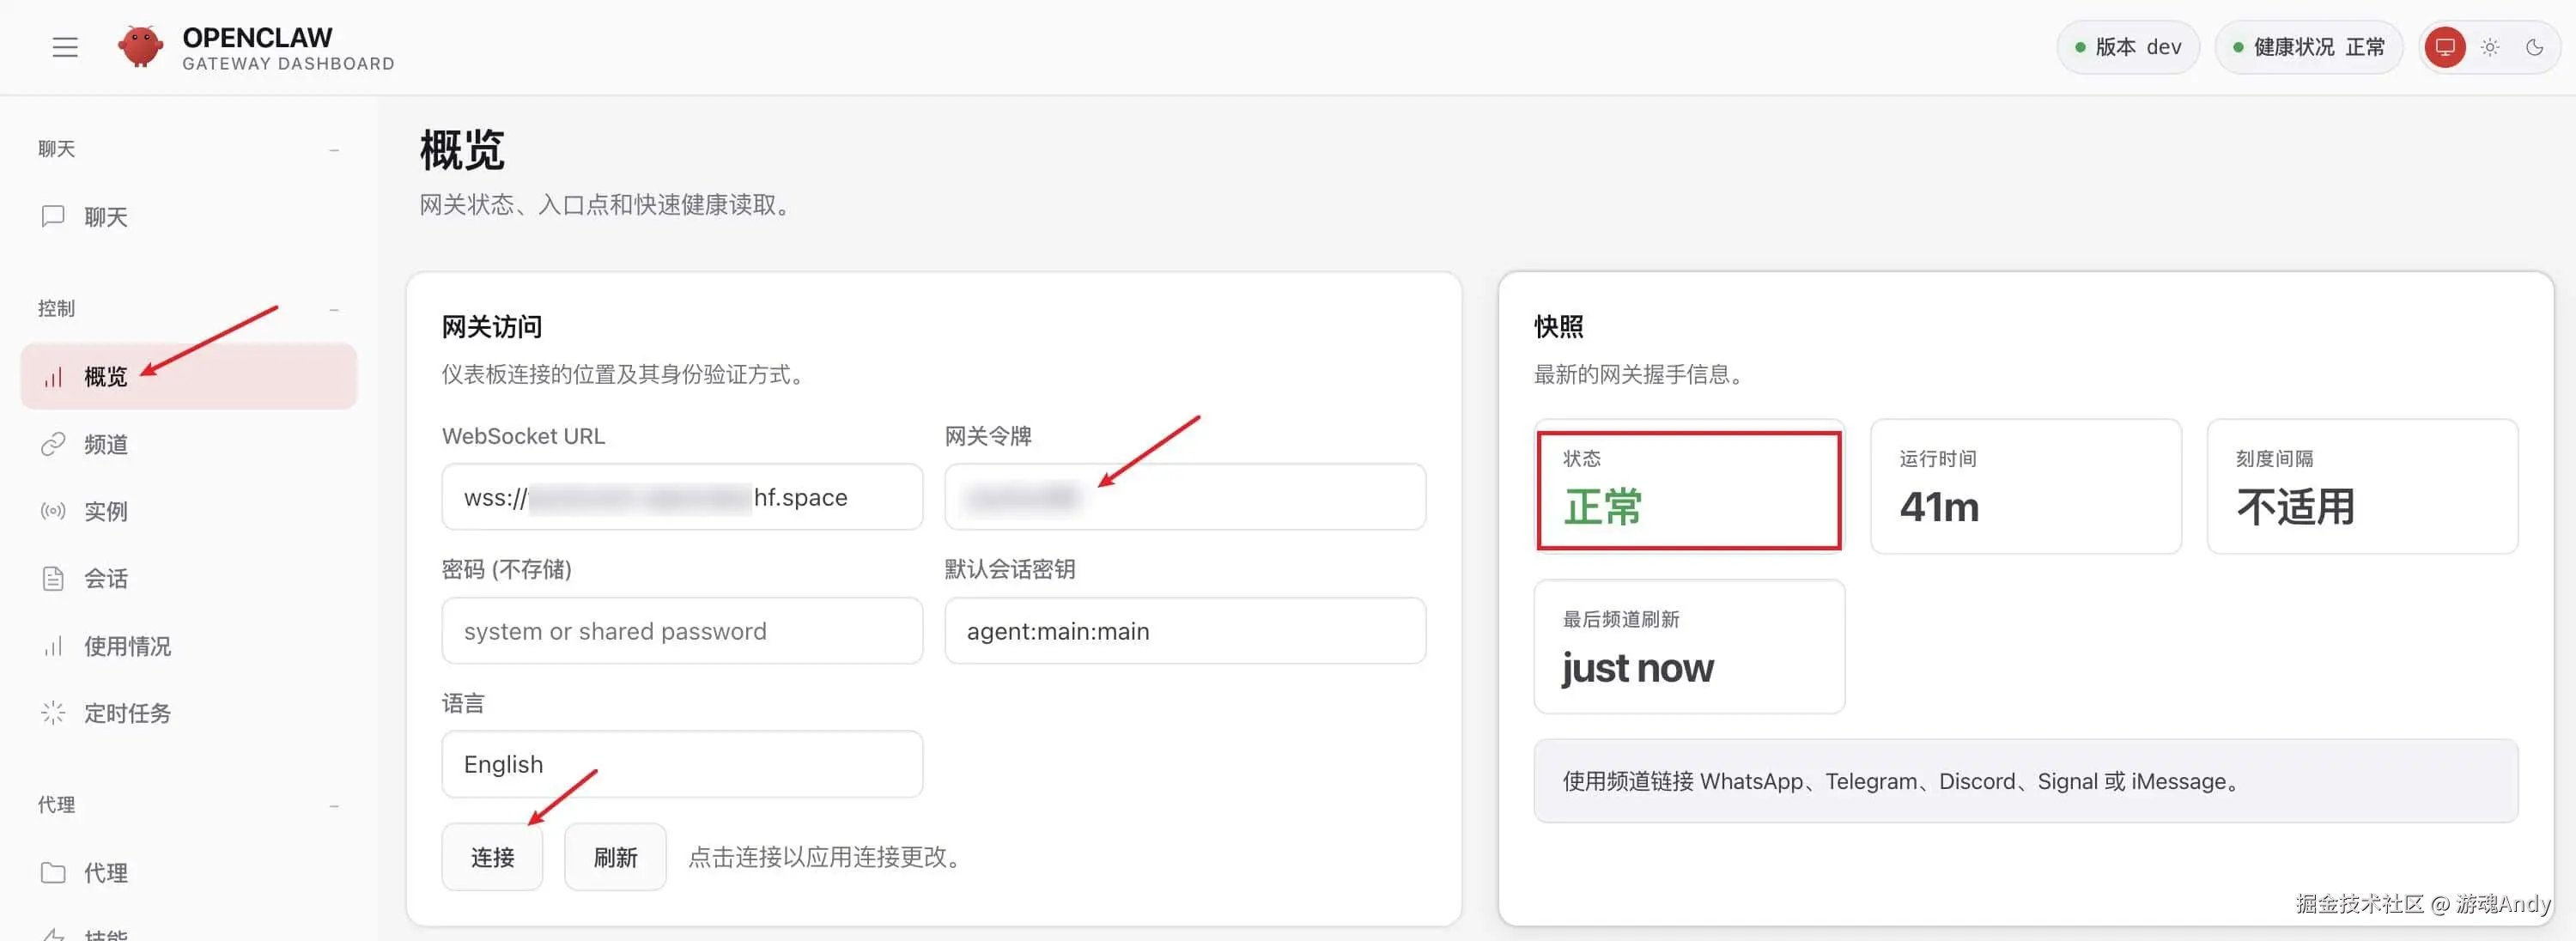
Task: Click the 定时任务 scheduled tasks icon
Action: (52, 712)
